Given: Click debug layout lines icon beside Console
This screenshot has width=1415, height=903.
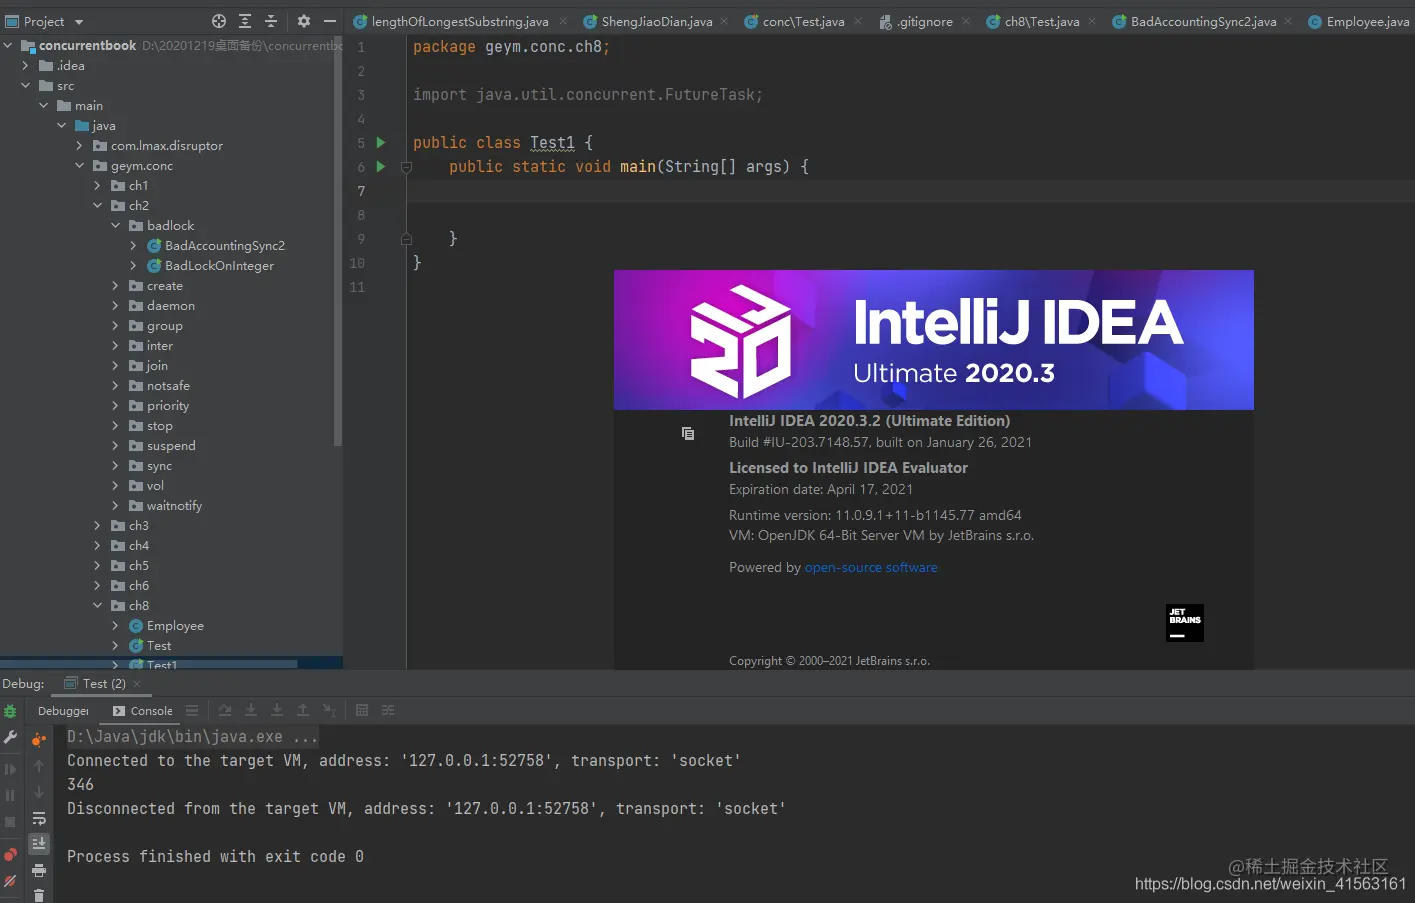Looking at the screenshot, I should [192, 711].
